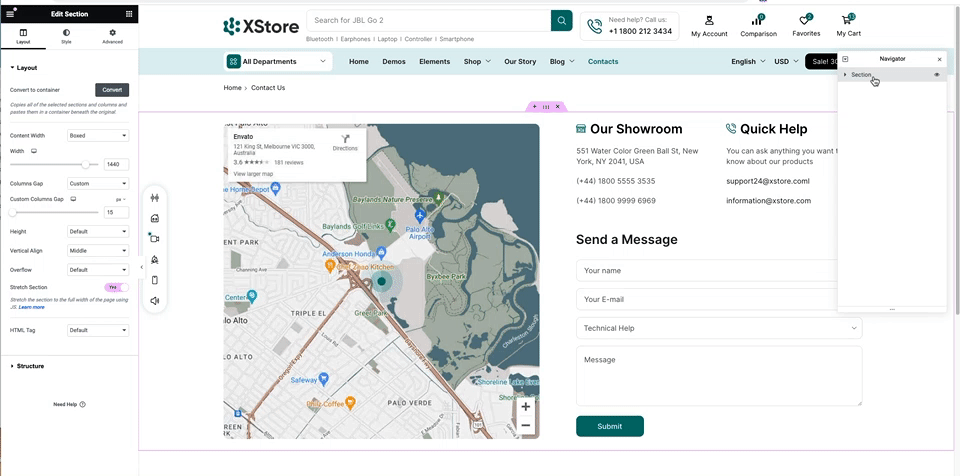Toggle Stretch Section switch

pos(116,287)
